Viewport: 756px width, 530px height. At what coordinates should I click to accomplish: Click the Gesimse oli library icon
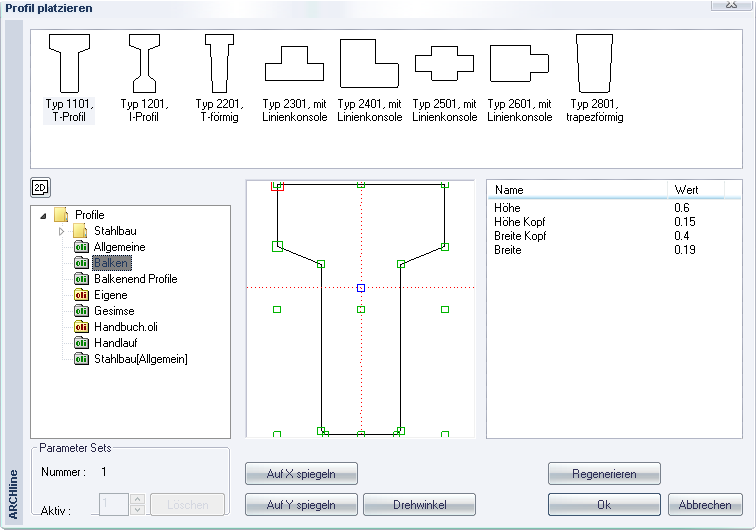tap(81, 311)
